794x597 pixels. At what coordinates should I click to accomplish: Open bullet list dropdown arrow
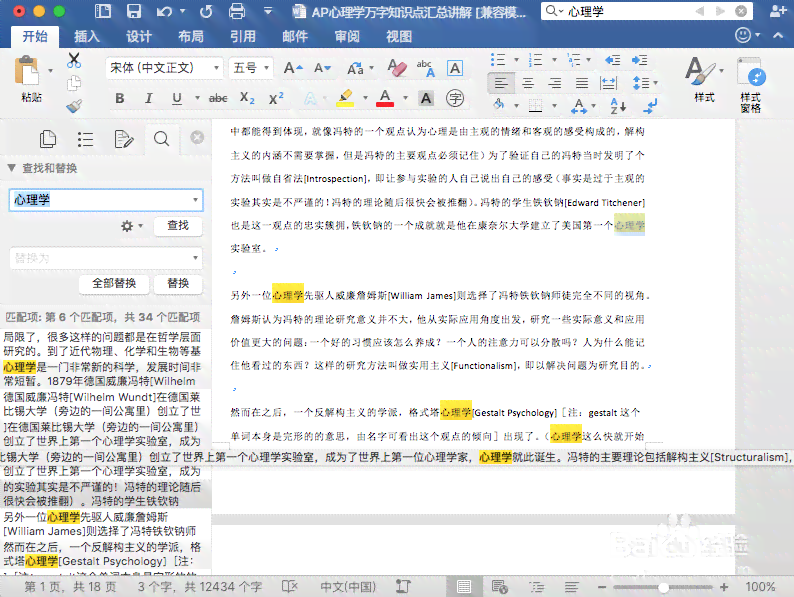coord(516,60)
